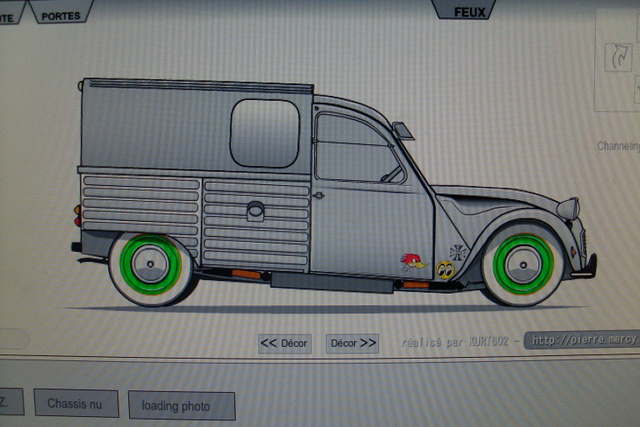Go to next décor with Décor >>
This screenshot has width=640, height=427.
click(x=352, y=343)
